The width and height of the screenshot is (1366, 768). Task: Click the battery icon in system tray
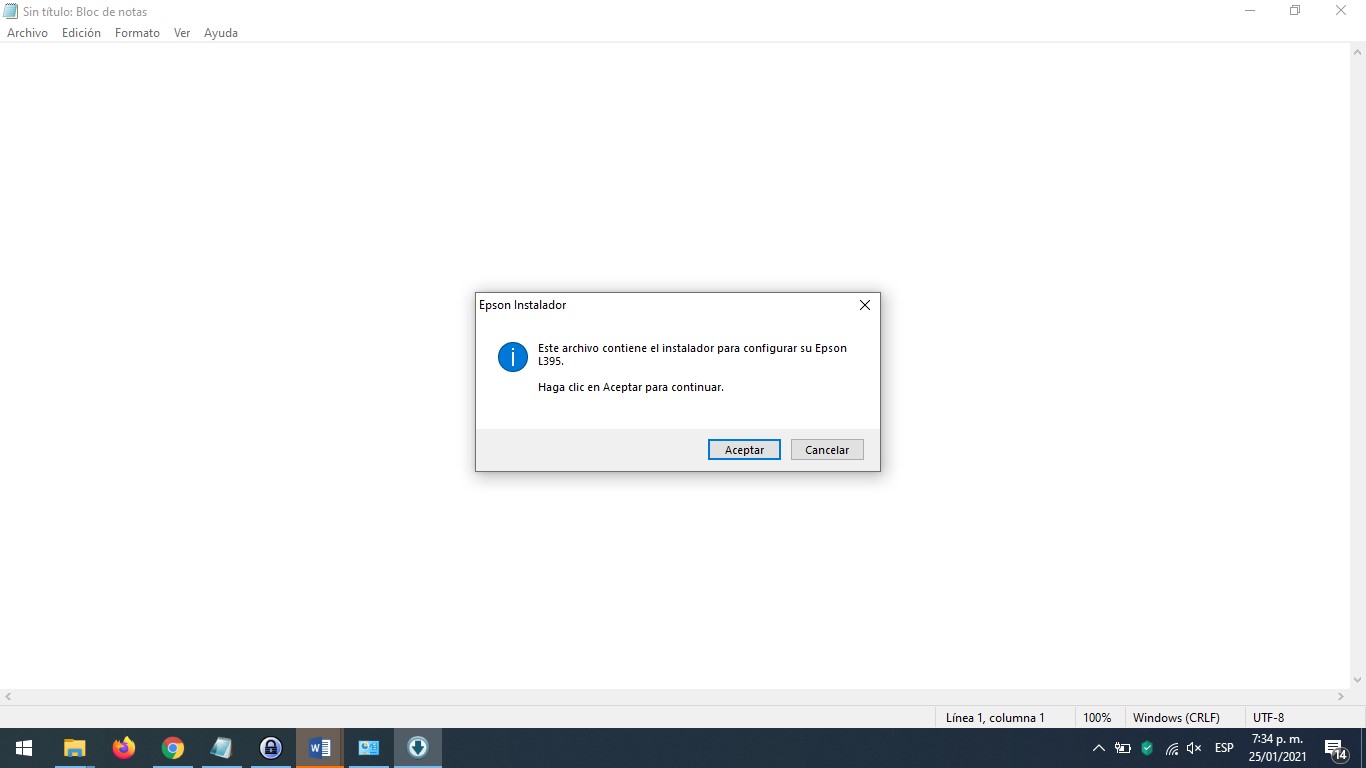[x=1123, y=748]
